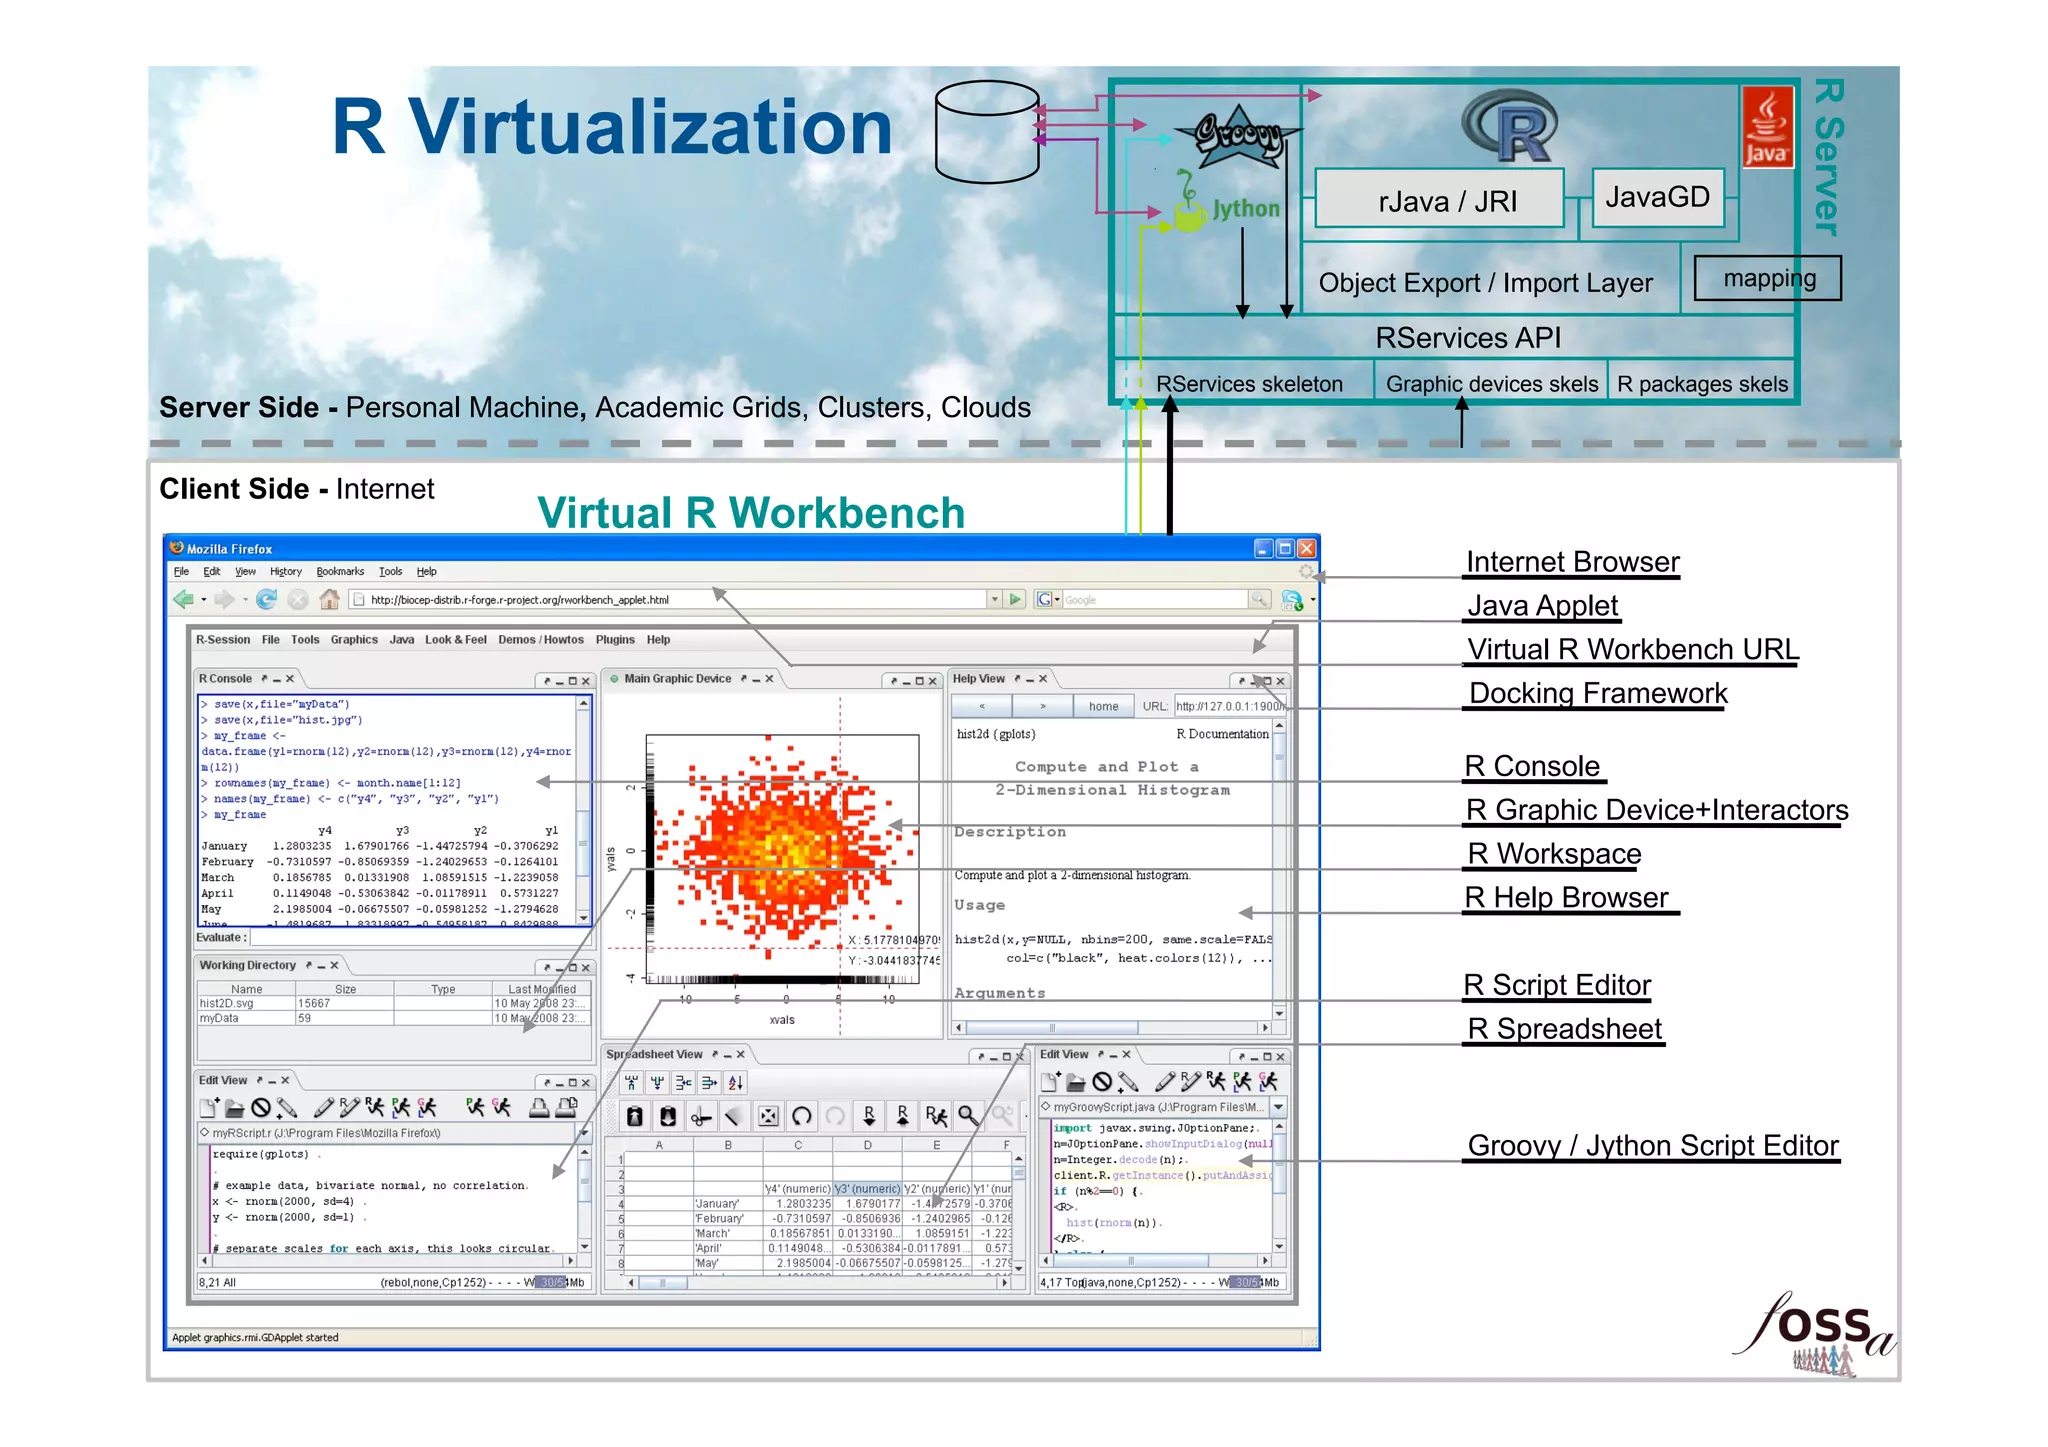Click the Google search box
This screenshot has width=2048, height=1447.
pyautogui.click(x=1155, y=600)
